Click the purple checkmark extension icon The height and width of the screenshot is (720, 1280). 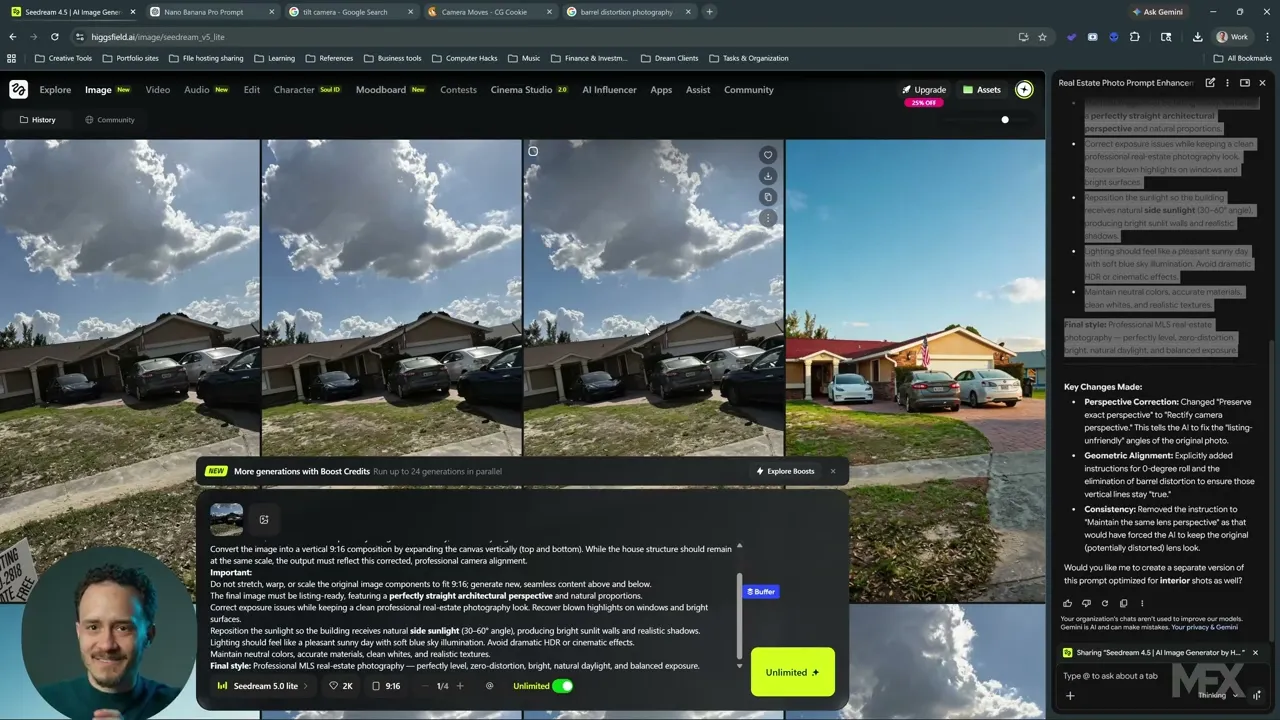point(1071,37)
